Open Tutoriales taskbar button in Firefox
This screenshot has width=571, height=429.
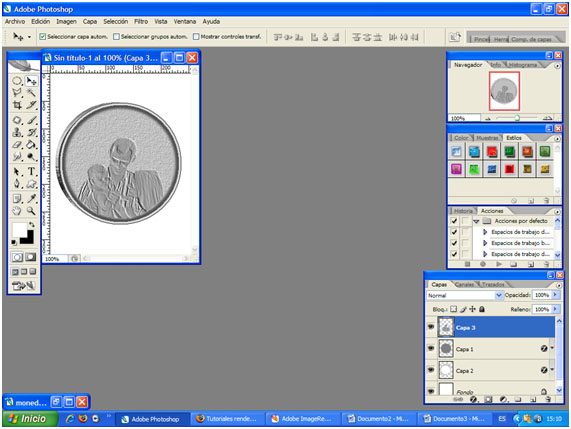227,419
